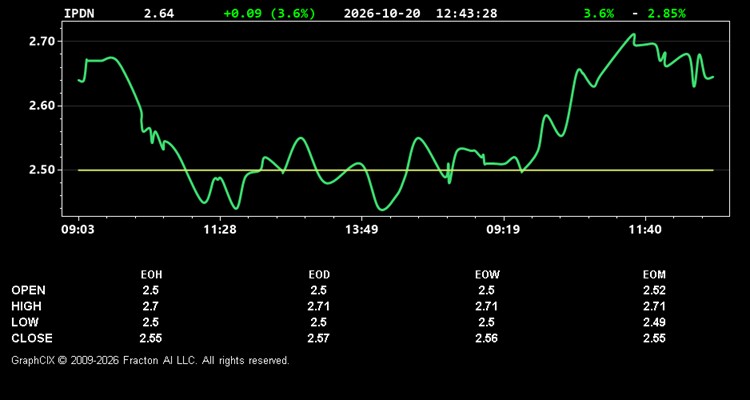The height and width of the screenshot is (400, 750).
Task: Click the - 2.85% value in header
Action: pos(659,13)
